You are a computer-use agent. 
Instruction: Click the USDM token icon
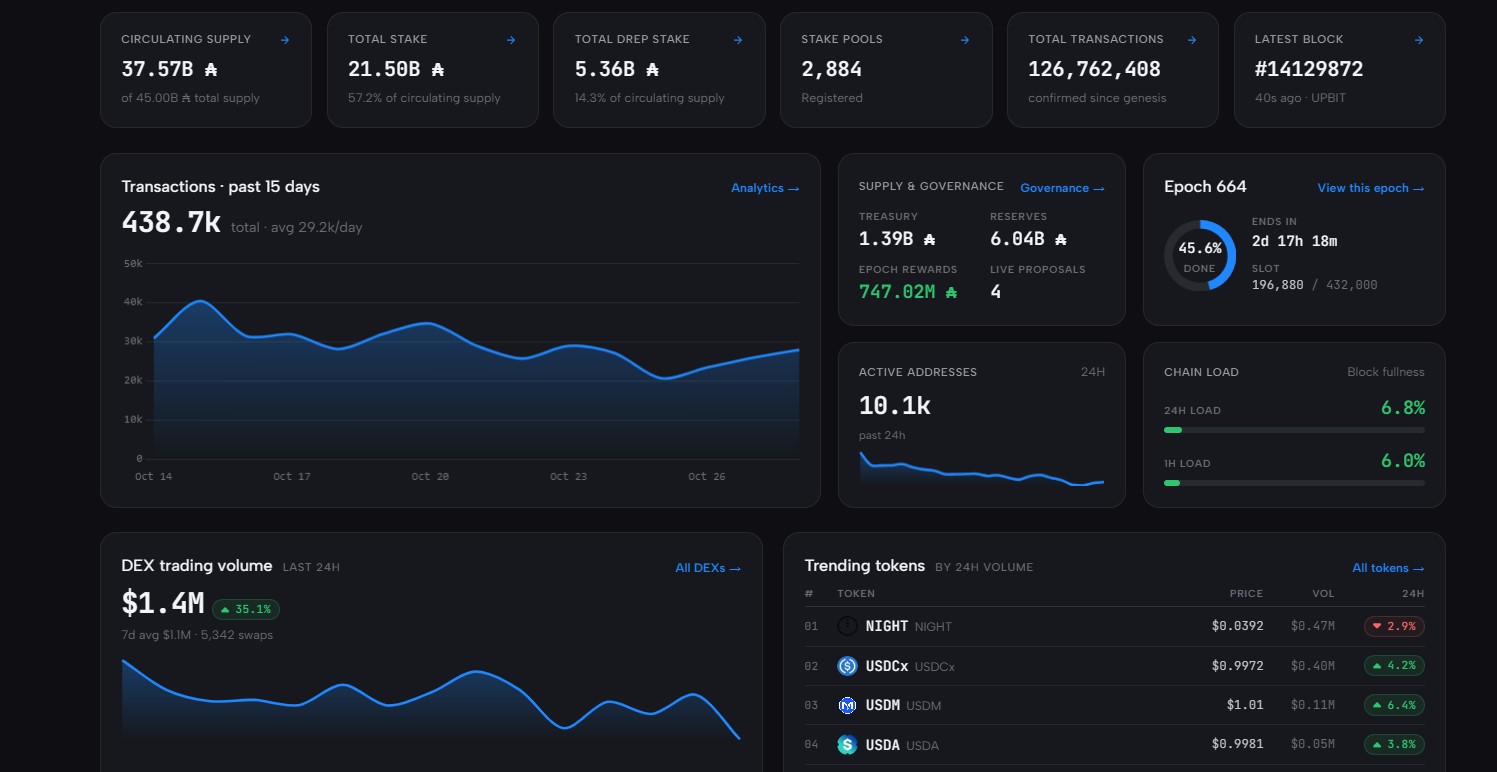point(848,705)
